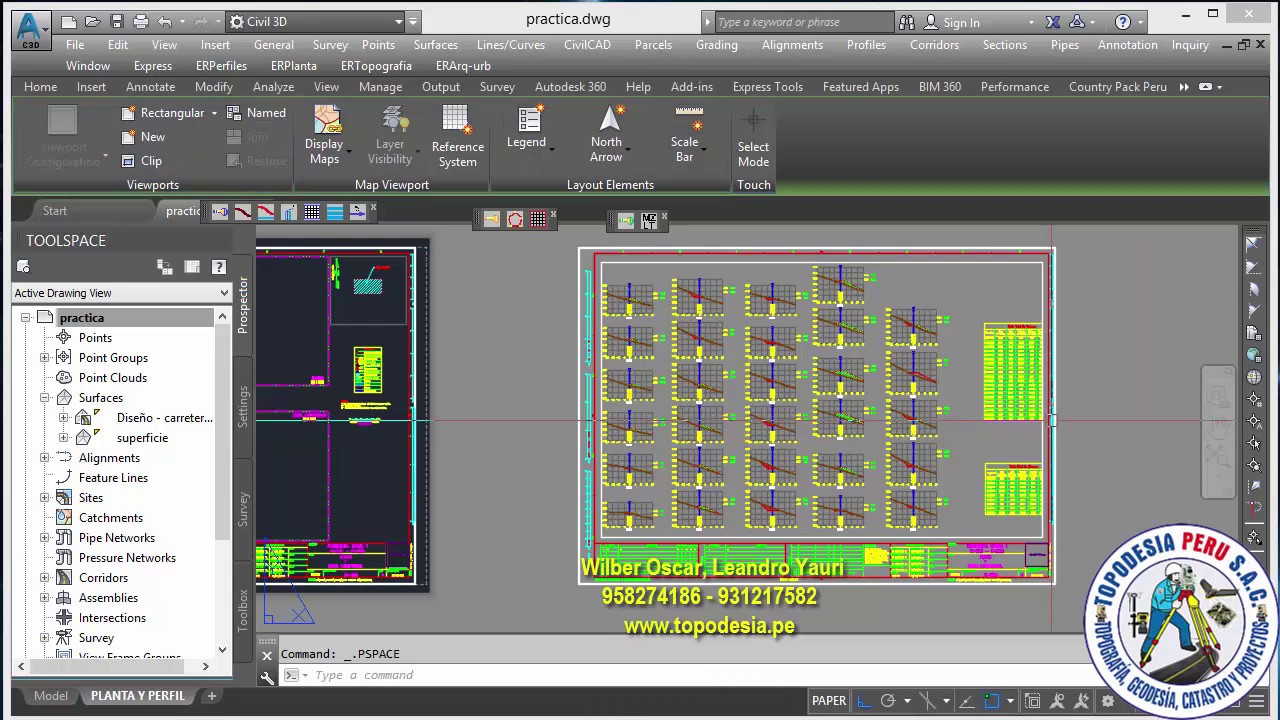Open the Named viewports tool
Screen dimensions: 1280x720
point(256,113)
